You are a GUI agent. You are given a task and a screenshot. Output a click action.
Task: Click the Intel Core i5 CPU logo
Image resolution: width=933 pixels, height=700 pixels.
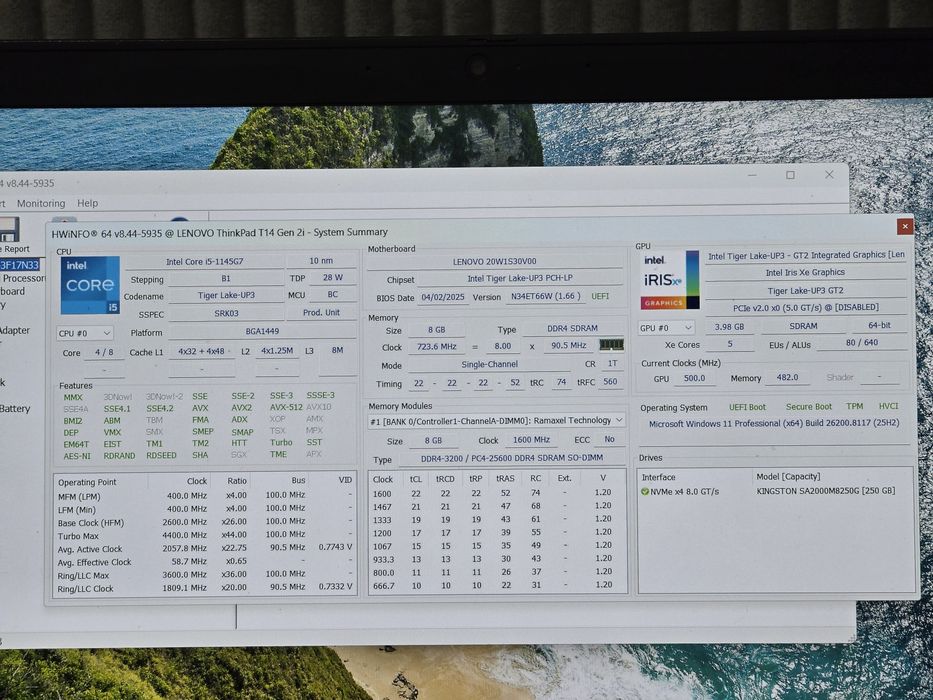90,285
